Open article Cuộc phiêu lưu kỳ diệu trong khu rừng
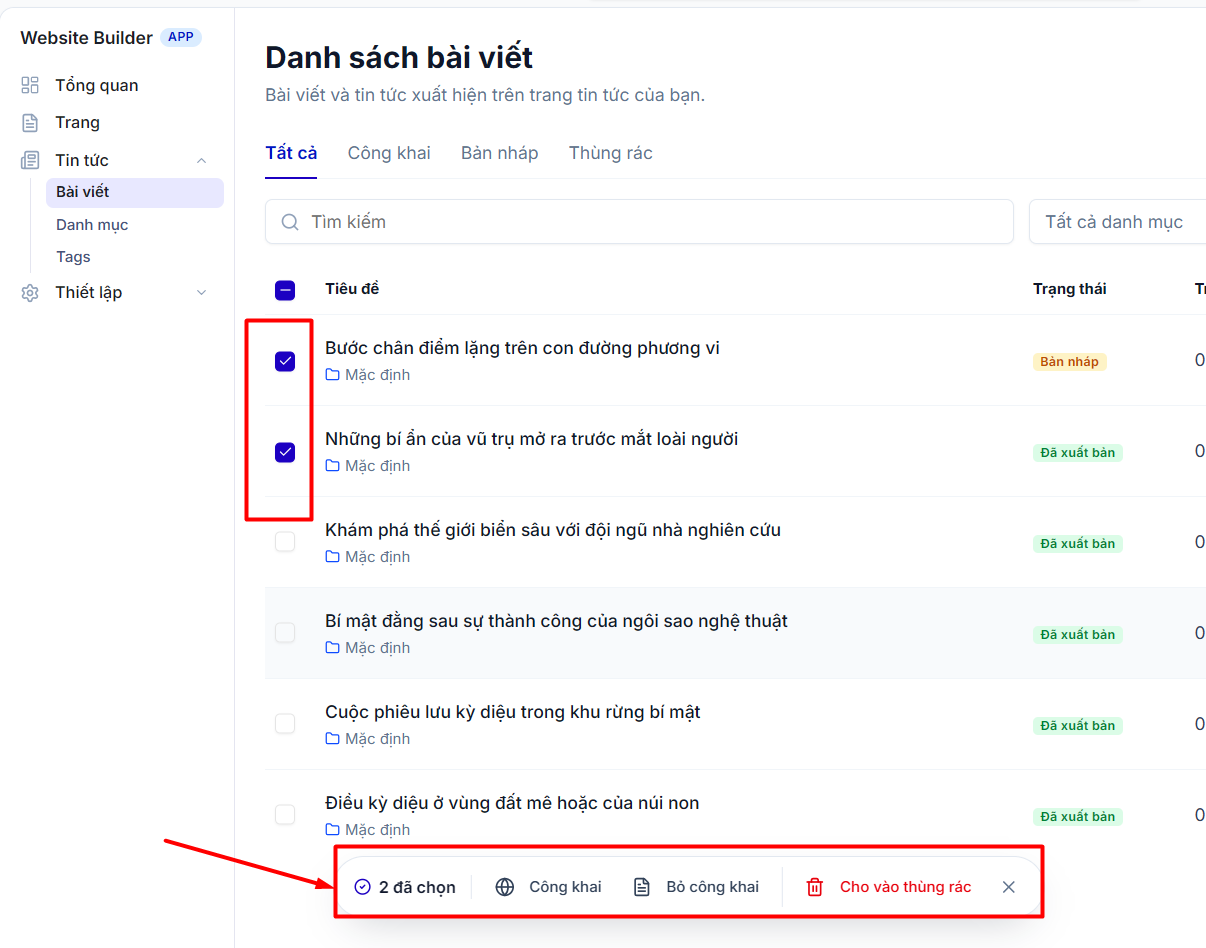 coord(513,712)
